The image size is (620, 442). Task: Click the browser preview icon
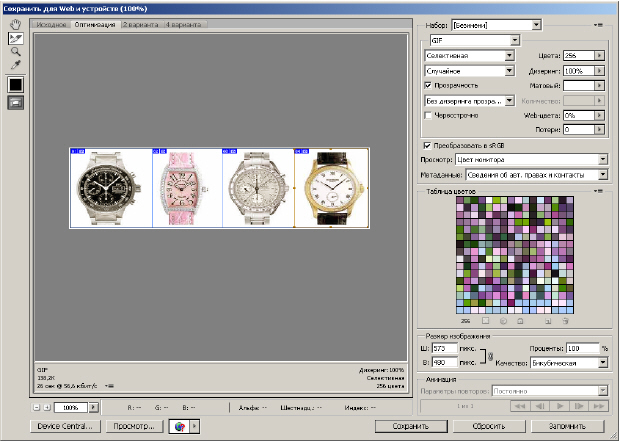pos(181,426)
